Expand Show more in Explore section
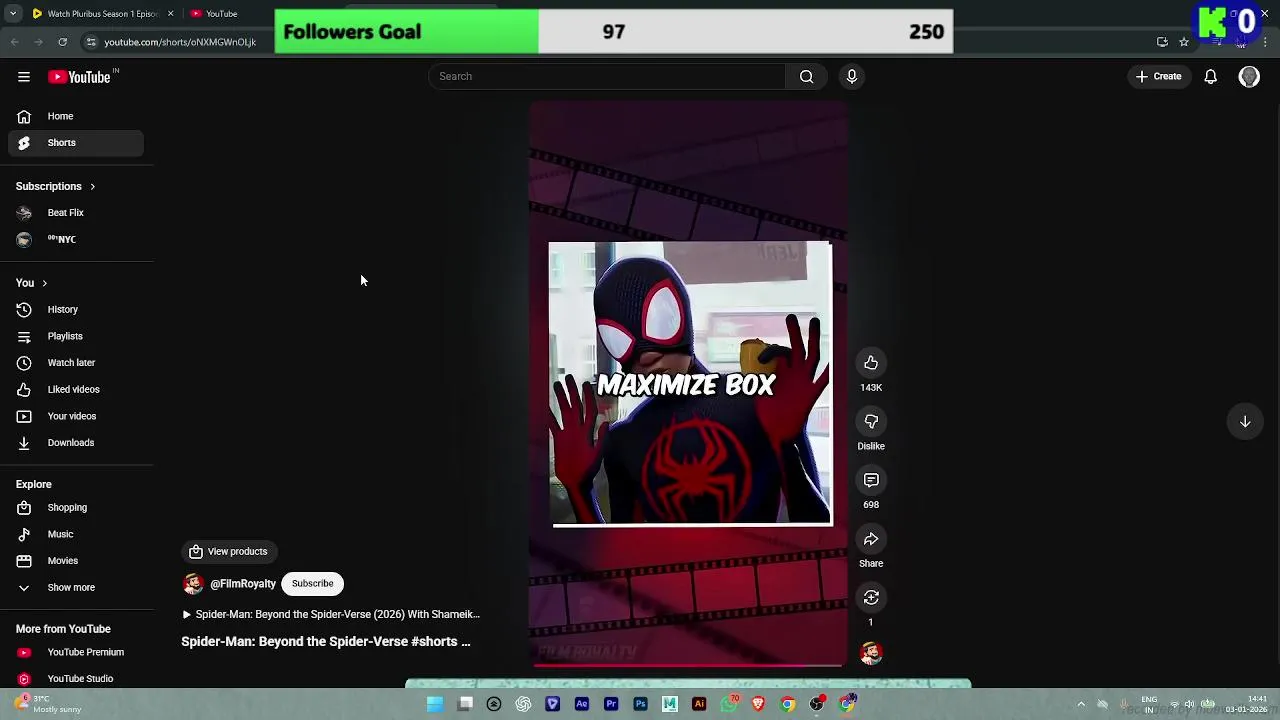1280x720 pixels. pos(76,588)
